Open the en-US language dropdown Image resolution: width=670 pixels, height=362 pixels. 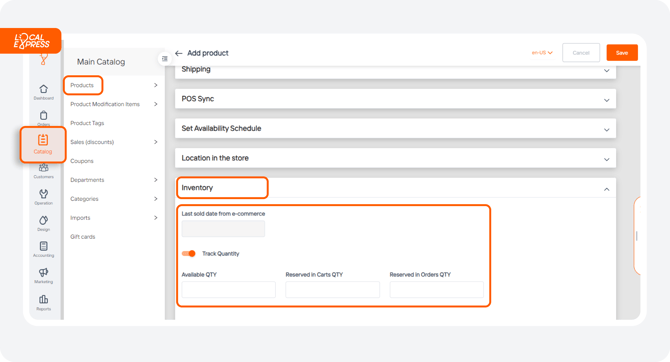(x=542, y=53)
